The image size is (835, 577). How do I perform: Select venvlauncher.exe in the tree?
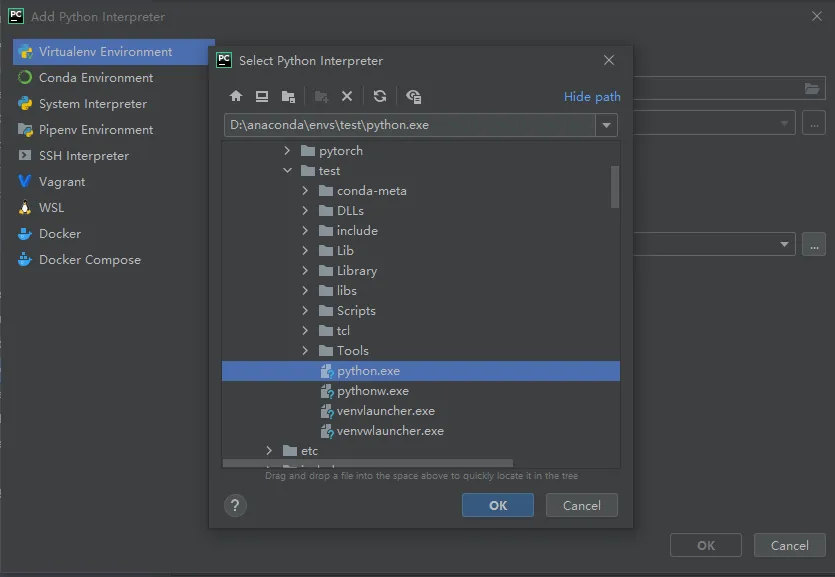(x=386, y=411)
